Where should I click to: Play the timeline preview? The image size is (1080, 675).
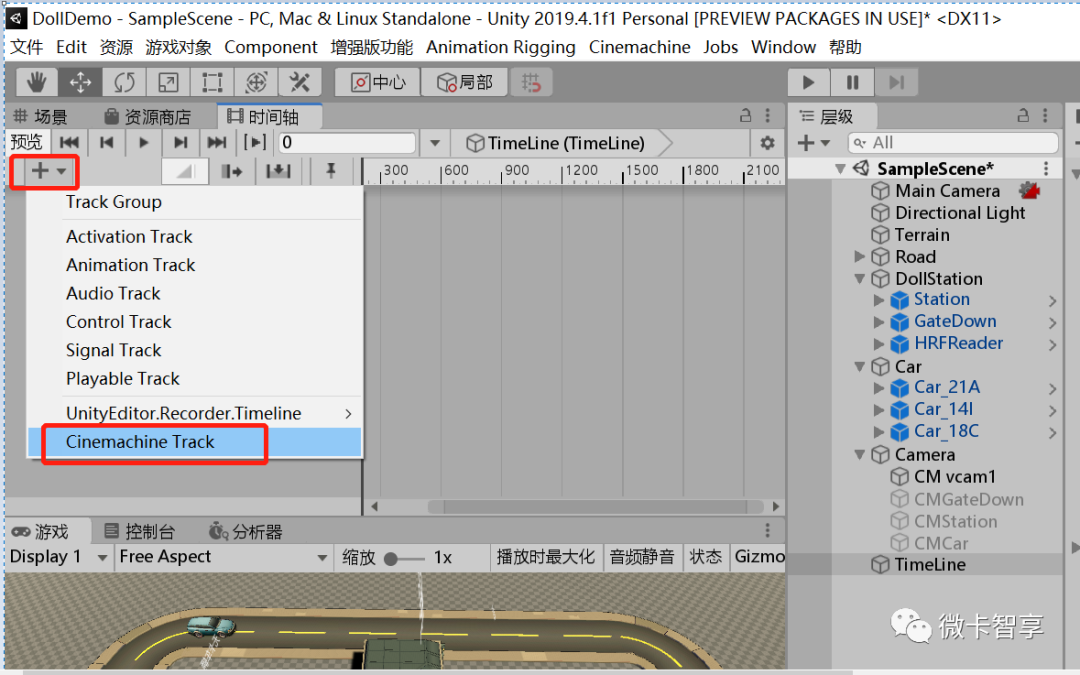[143, 143]
